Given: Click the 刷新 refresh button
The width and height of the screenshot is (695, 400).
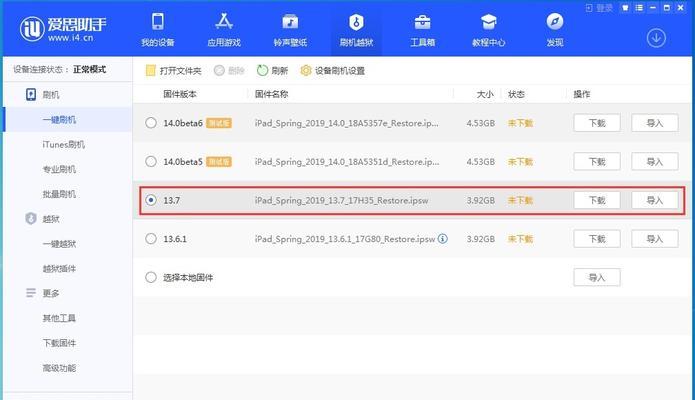Looking at the screenshot, I should 273,71.
